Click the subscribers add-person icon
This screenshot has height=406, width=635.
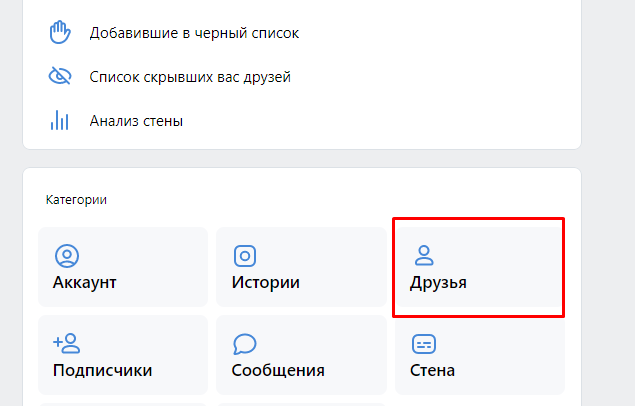point(67,343)
